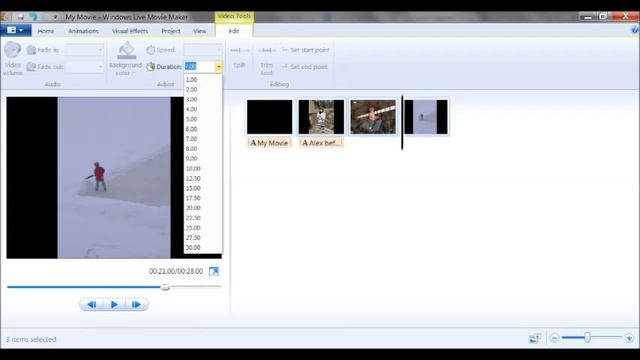Screen dimensions: 640x360
Task: Click the My Movie title caption
Action: (269, 143)
